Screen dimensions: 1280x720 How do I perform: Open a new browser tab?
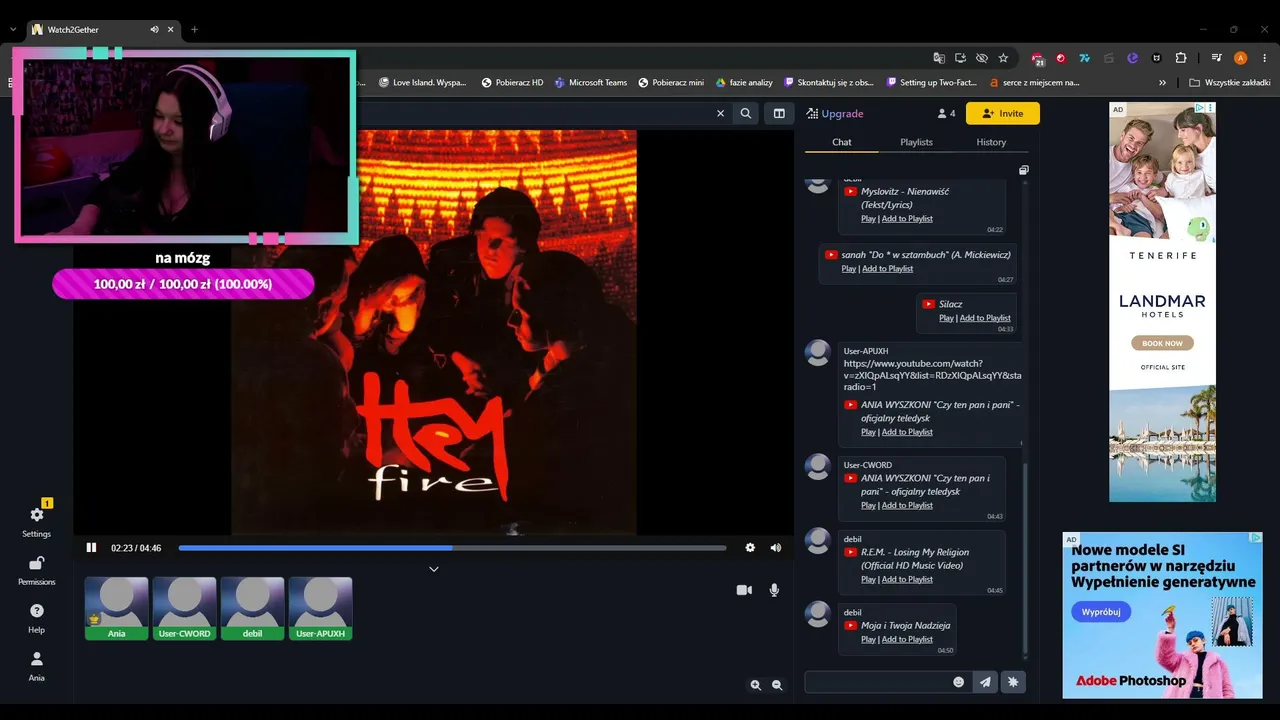pyautogui.click(x=194, y=30)
